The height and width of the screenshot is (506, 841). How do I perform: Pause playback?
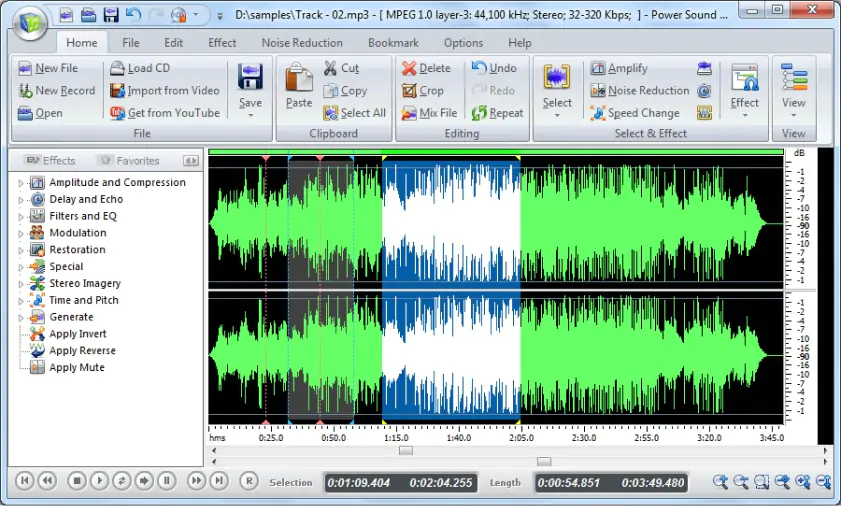tap(167, 480)
